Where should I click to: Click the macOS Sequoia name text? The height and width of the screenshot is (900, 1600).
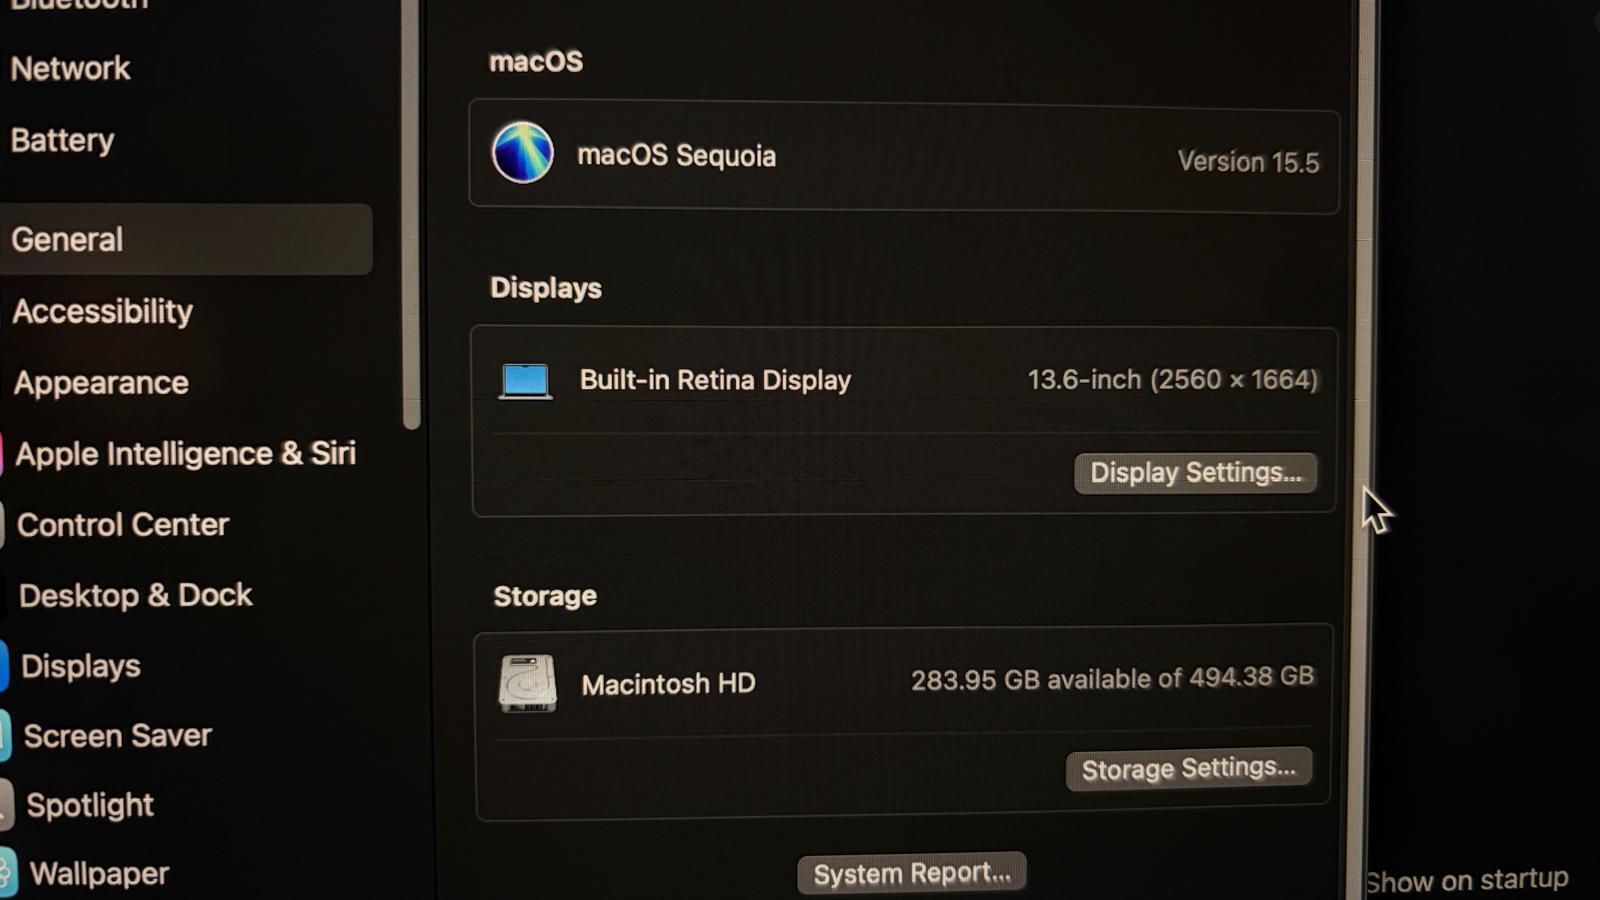pyautogui.click(x=676, y=156)
